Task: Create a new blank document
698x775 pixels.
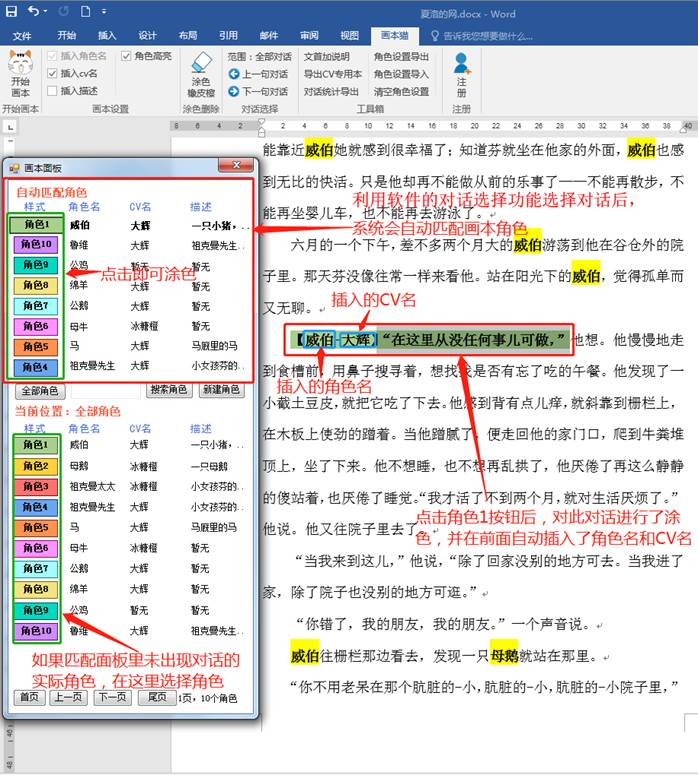Action: click(86, 11)
